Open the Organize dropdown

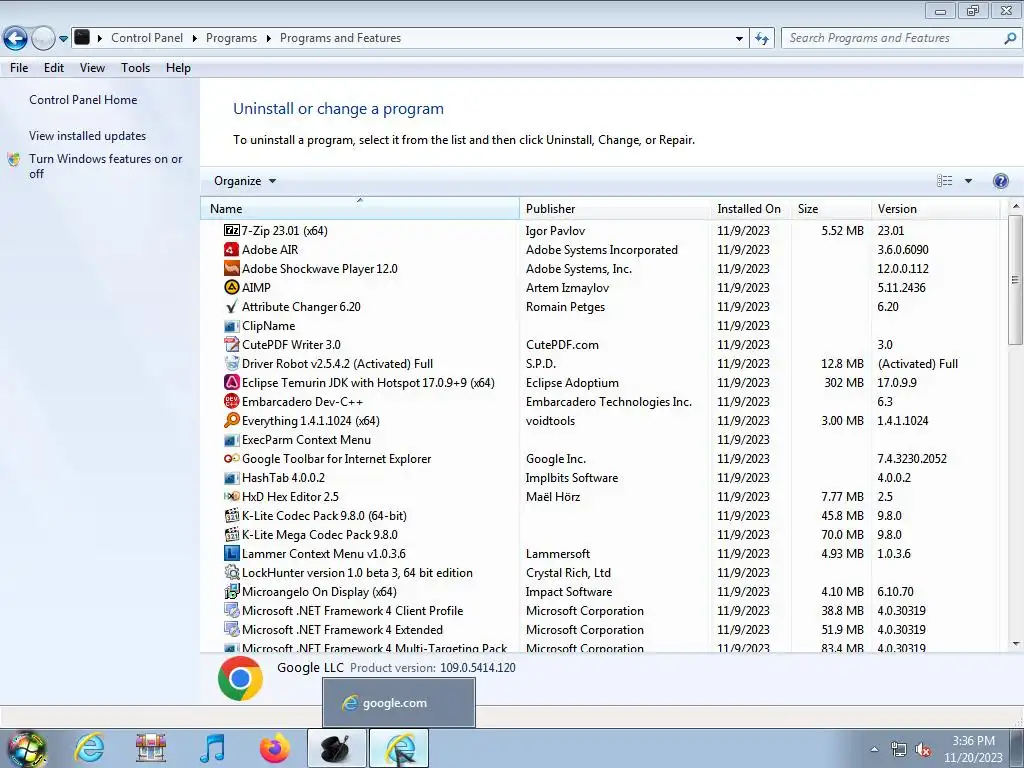245,181
